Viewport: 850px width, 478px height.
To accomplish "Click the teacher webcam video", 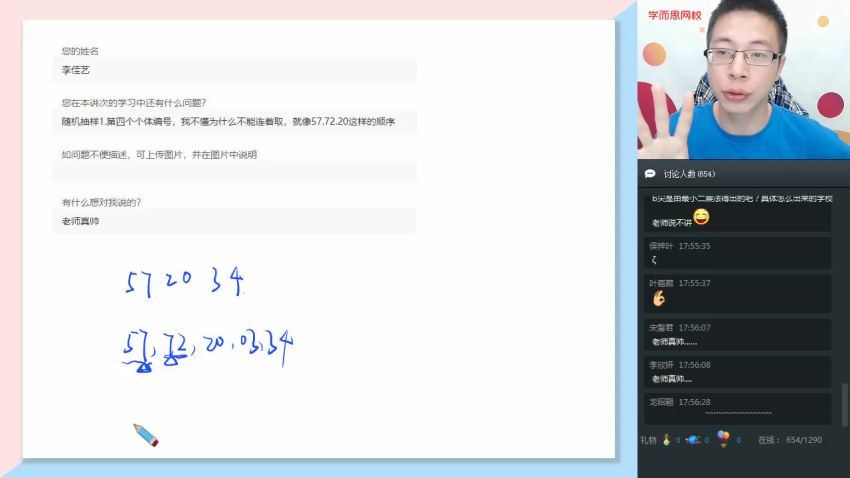I will tap(744, 80).
